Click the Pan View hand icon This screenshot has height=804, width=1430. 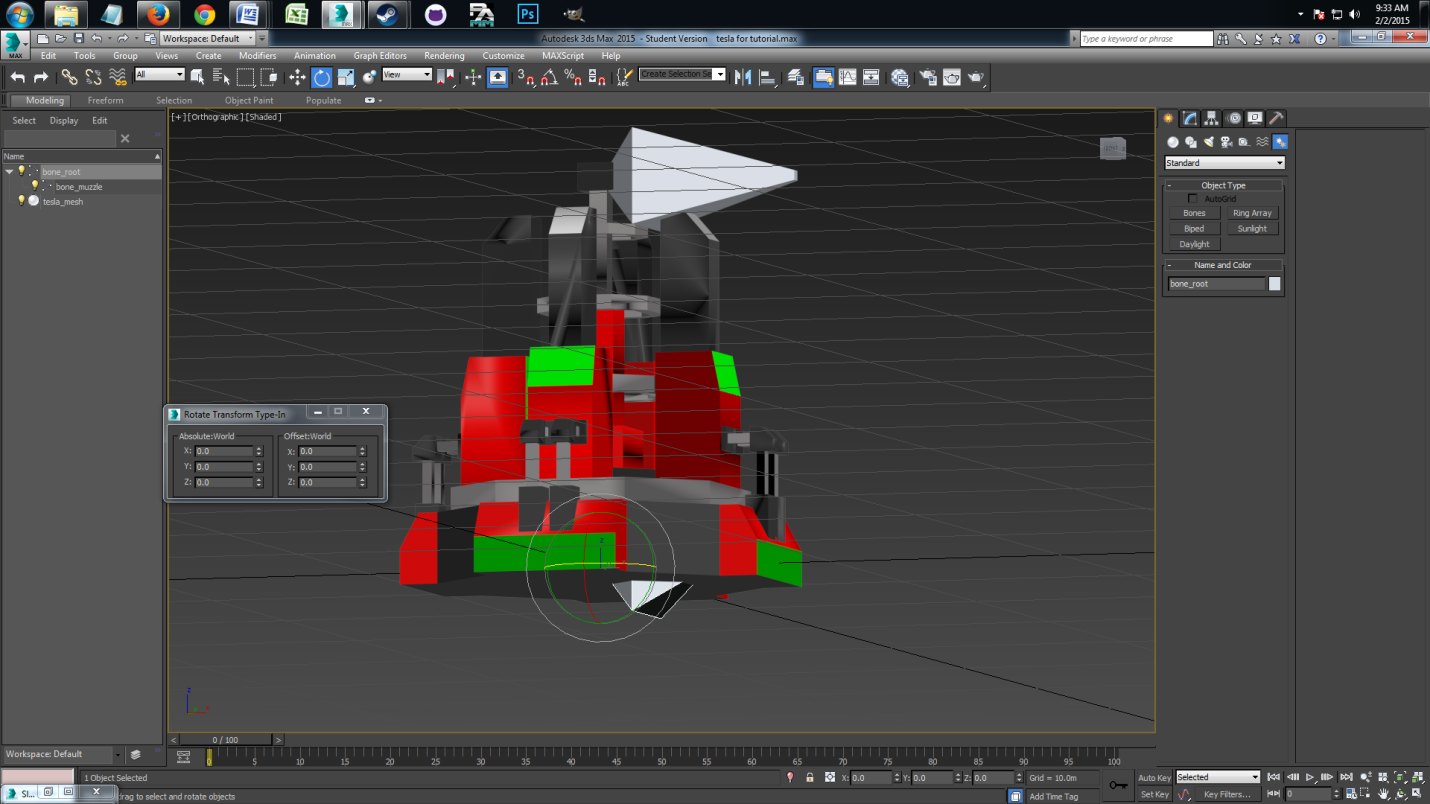click(1384, 794)
